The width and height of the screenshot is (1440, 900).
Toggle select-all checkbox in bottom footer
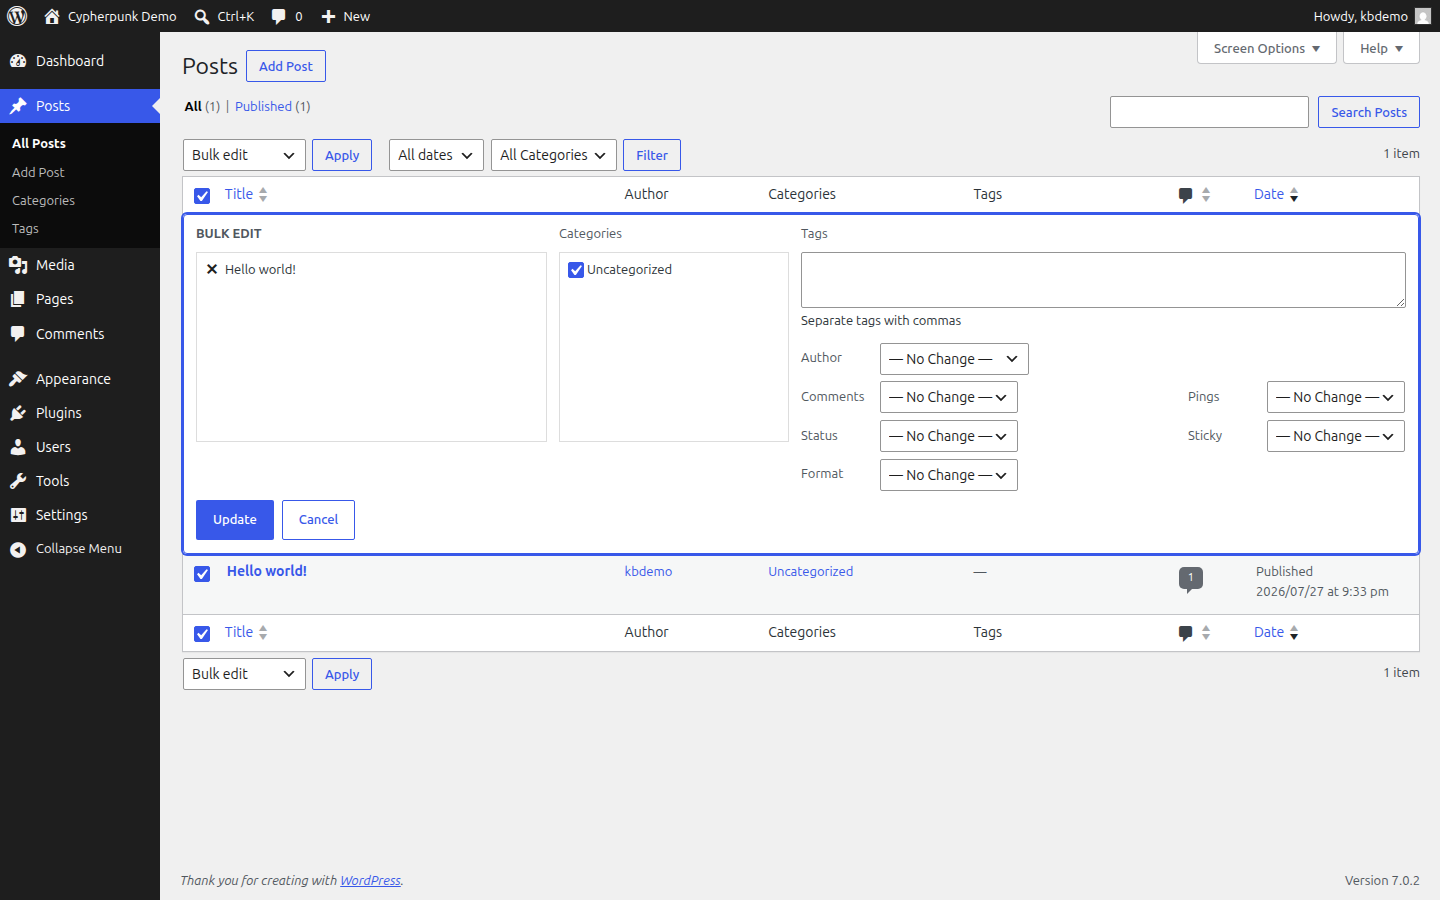[202, 634]
